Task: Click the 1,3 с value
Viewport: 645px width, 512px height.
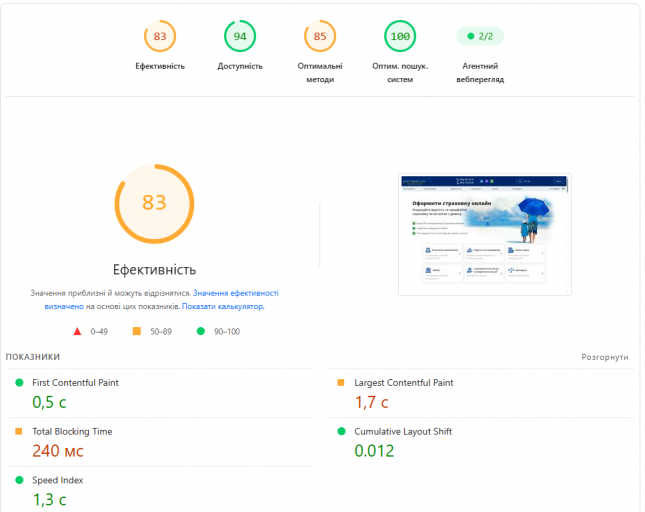Action: 49,500
